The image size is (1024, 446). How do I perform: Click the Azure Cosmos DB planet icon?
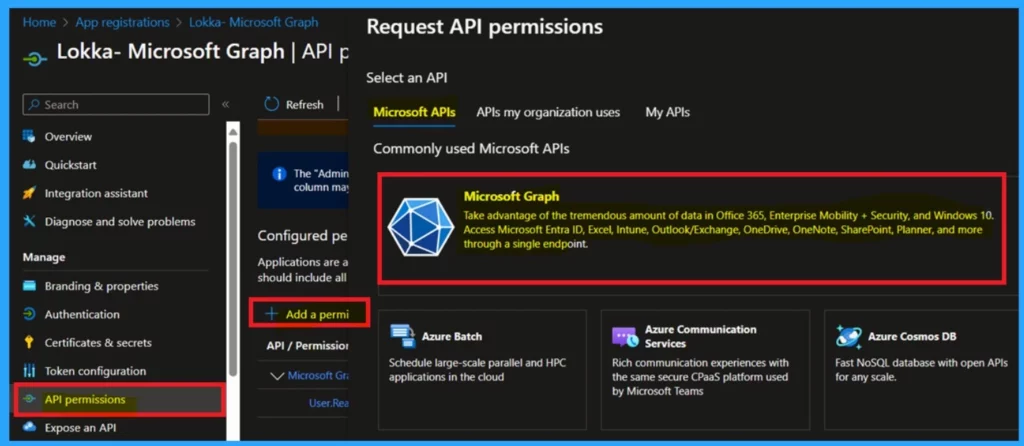848,336
